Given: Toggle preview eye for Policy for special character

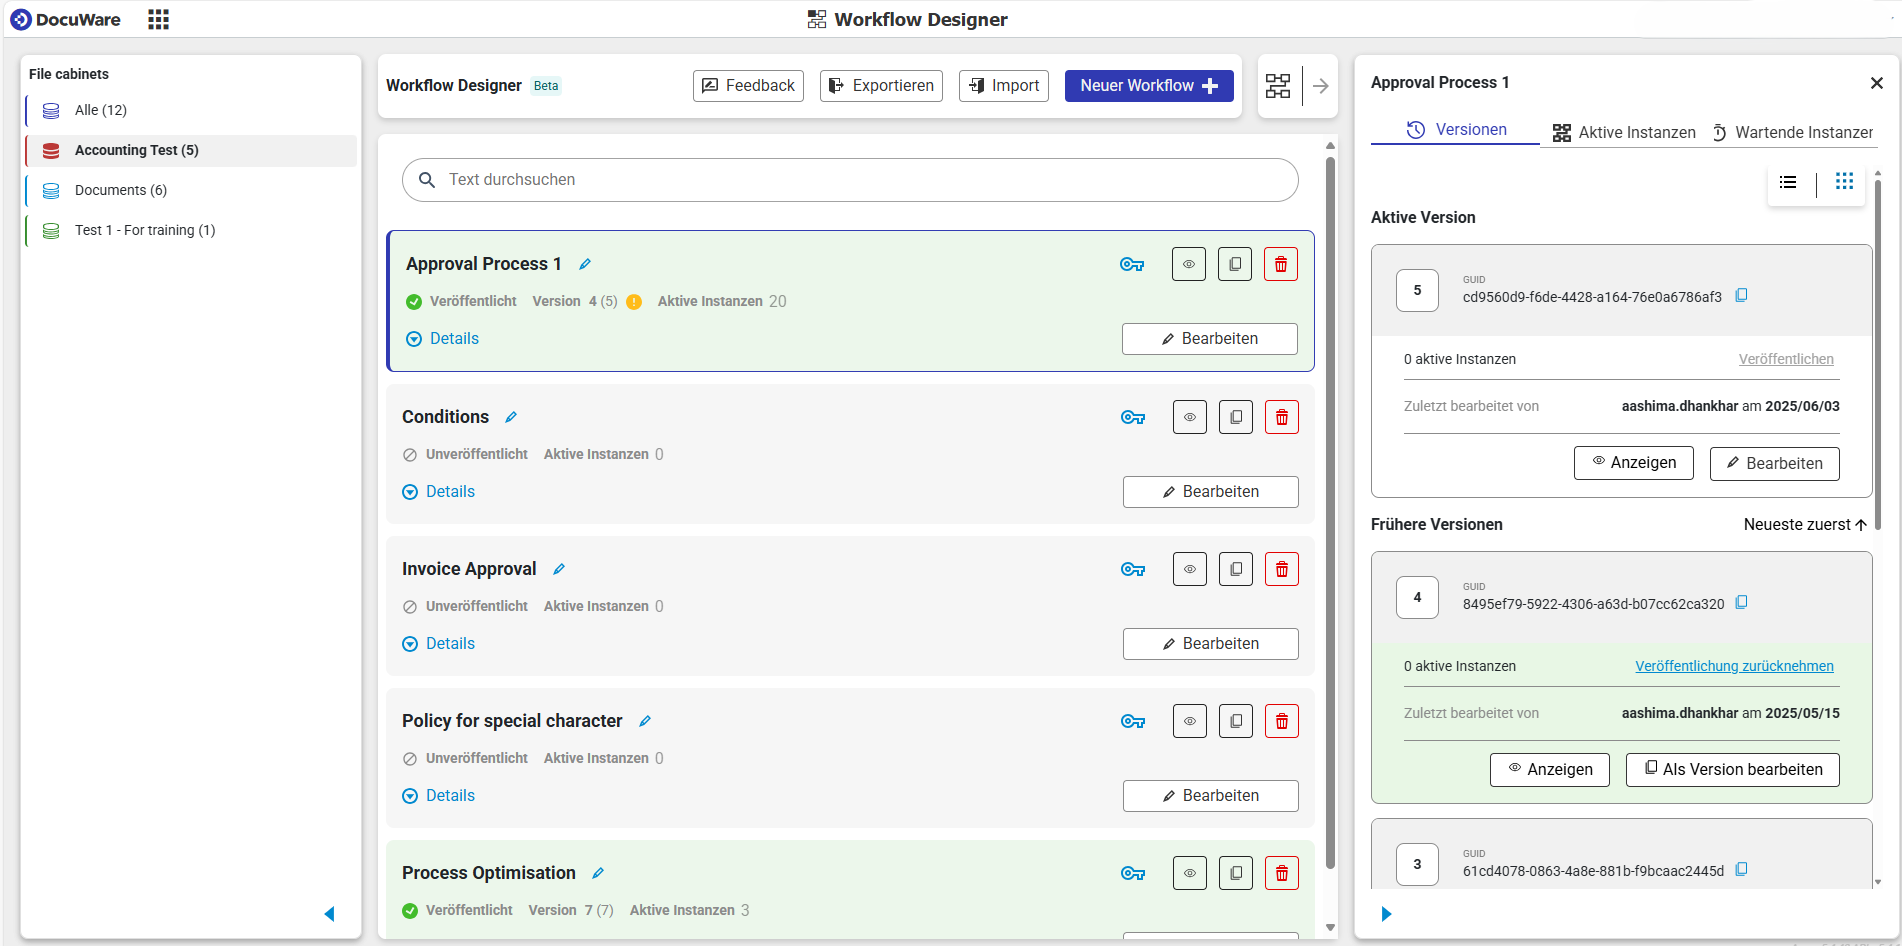Looking at the screenshot, I should 1189,720.
